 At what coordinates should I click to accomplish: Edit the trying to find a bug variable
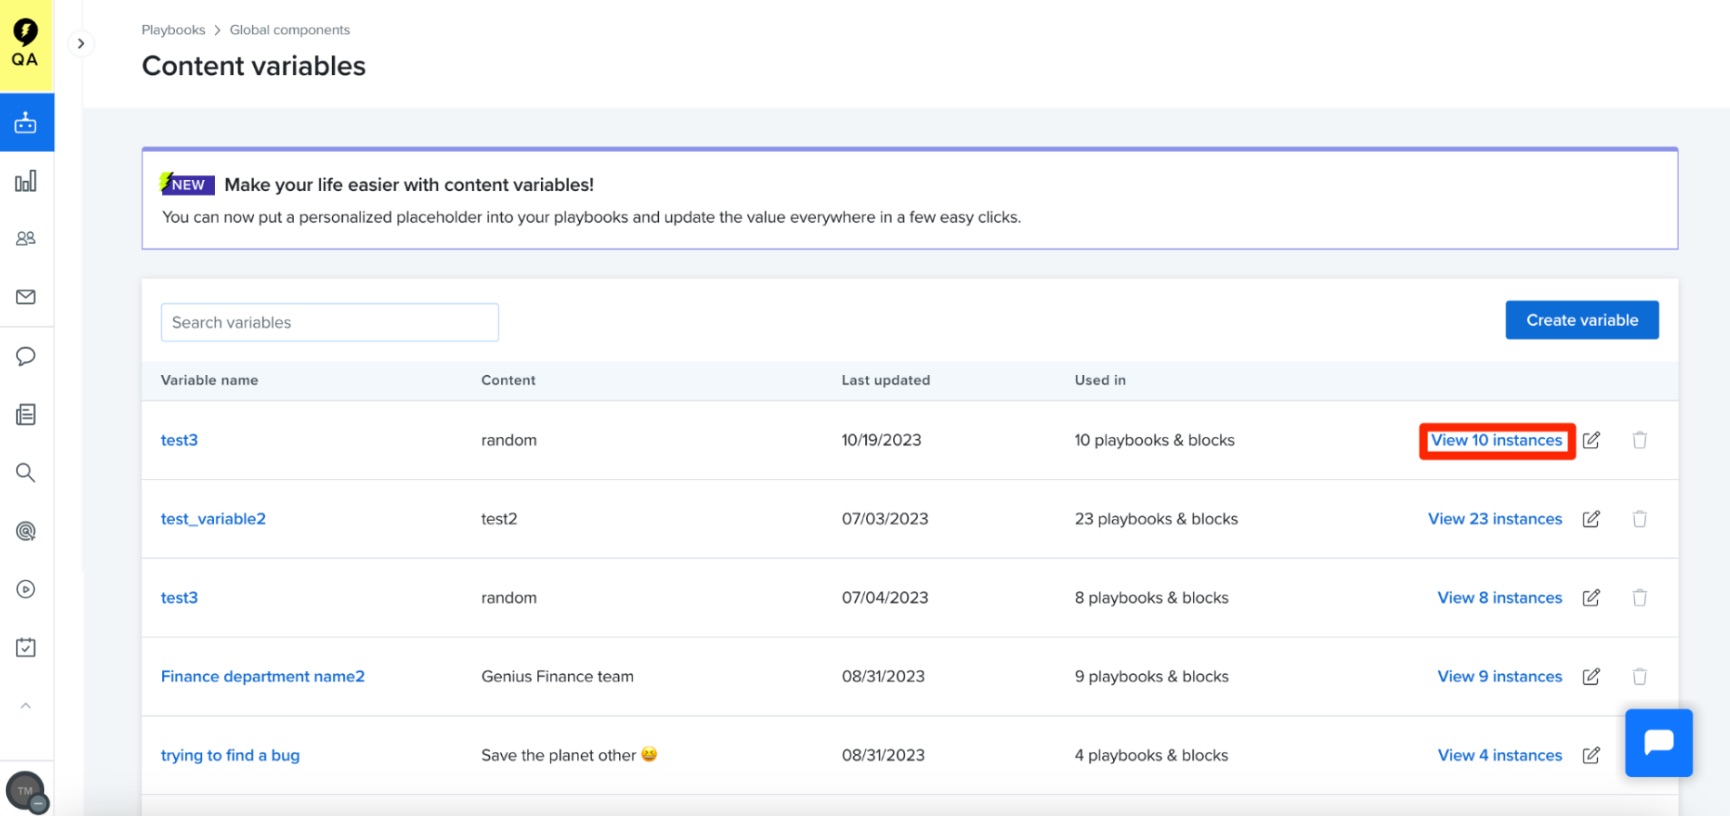pyautogui.click(x=1591, y=755)
